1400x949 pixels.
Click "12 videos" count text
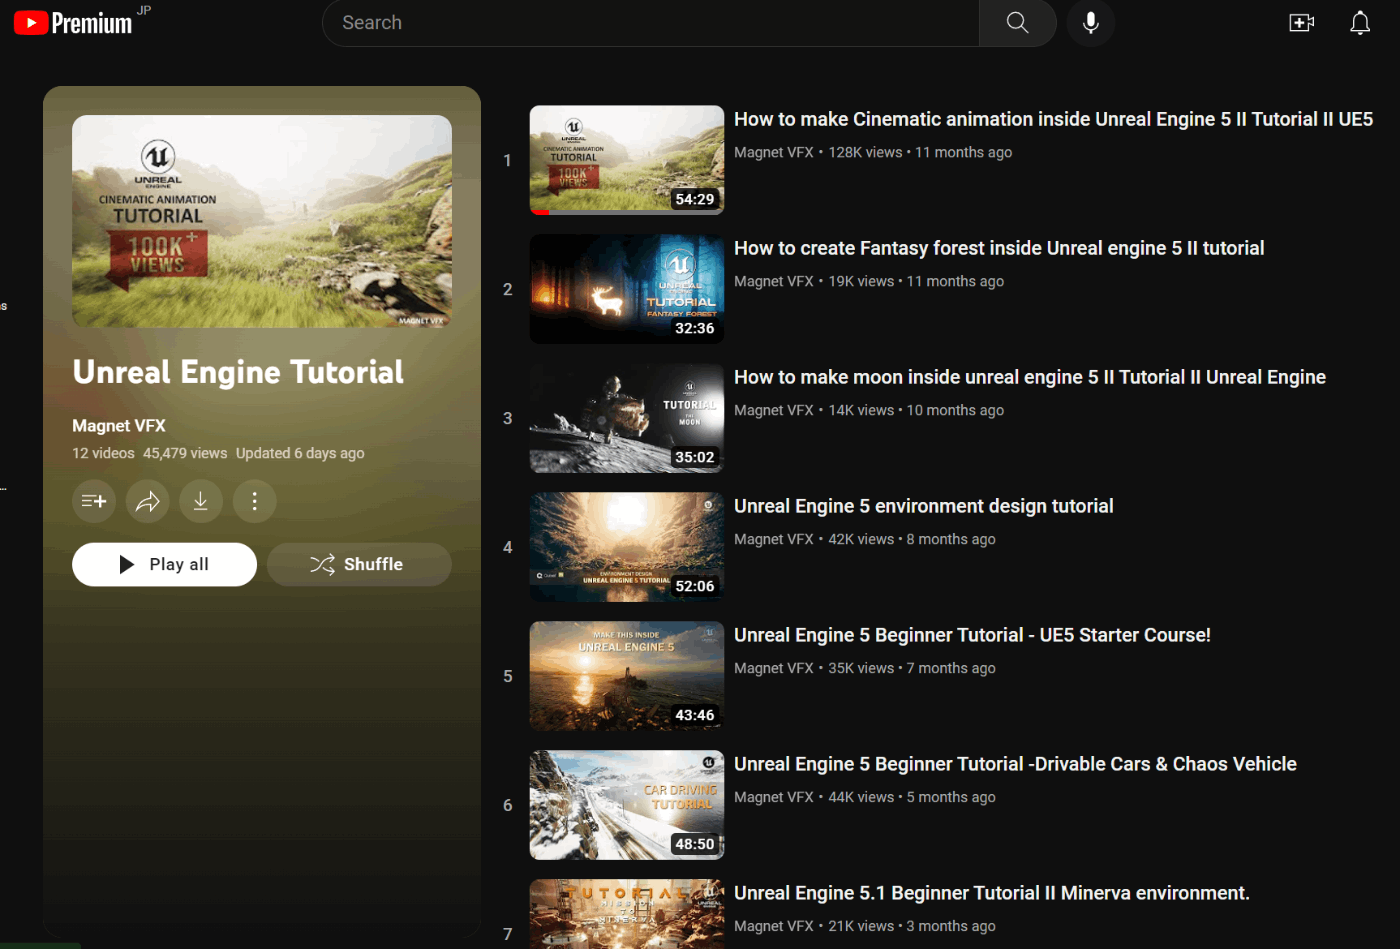click(x=103, y=453)
